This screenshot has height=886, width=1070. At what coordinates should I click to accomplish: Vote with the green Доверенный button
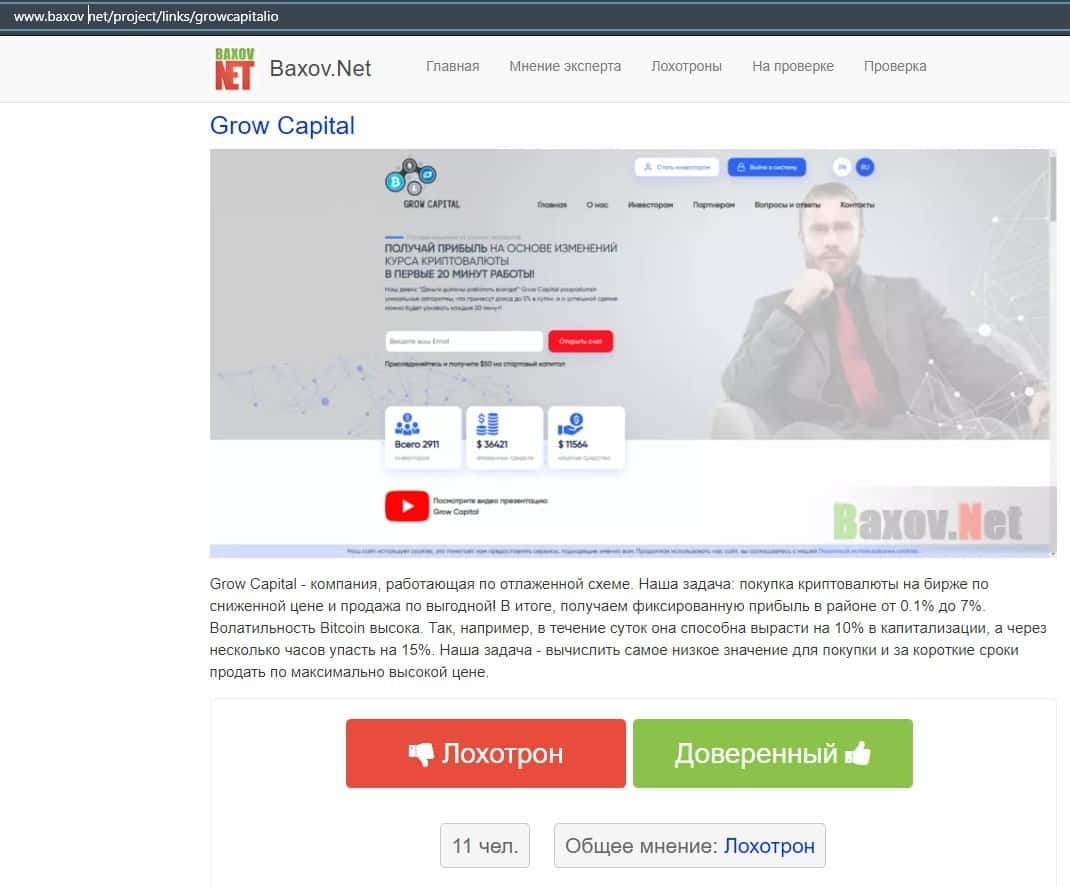(772, 753)
